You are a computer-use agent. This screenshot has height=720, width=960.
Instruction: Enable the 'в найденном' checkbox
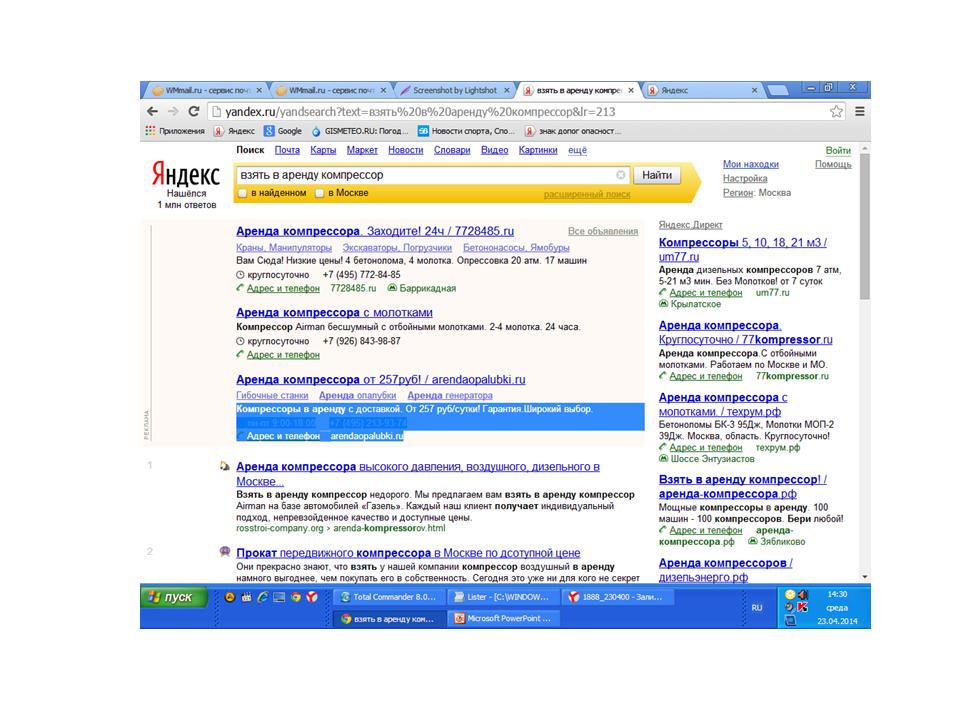coord(242,193)
